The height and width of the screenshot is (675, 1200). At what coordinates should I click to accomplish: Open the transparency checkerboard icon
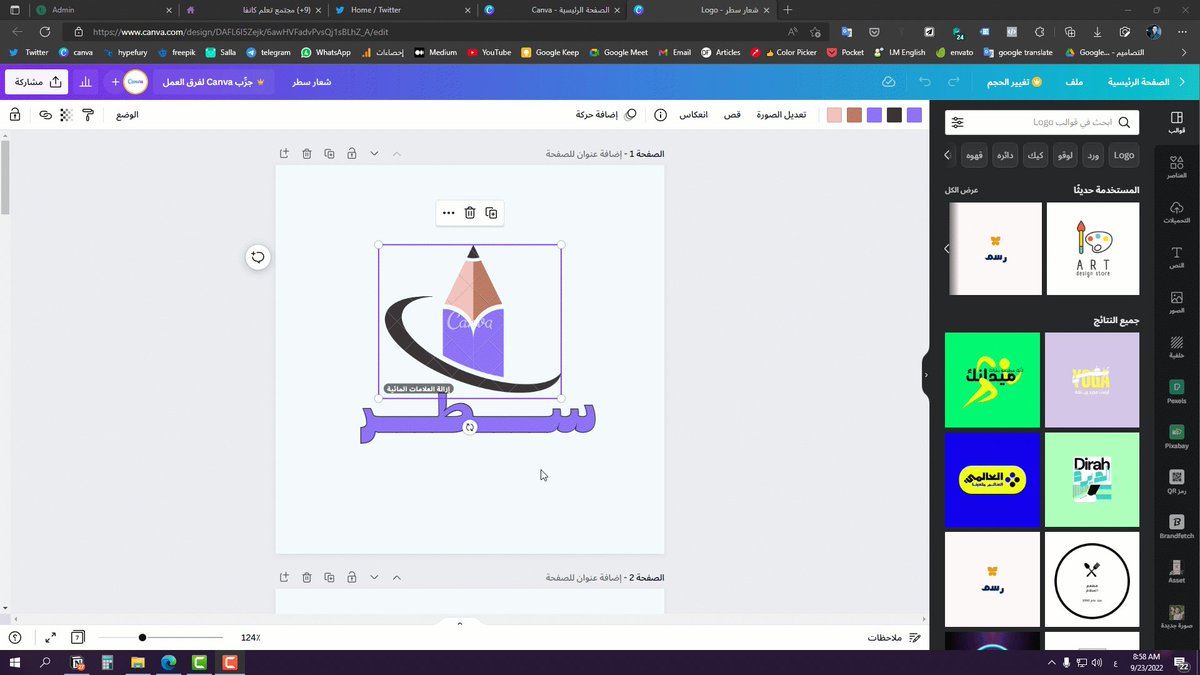point(66,115)
